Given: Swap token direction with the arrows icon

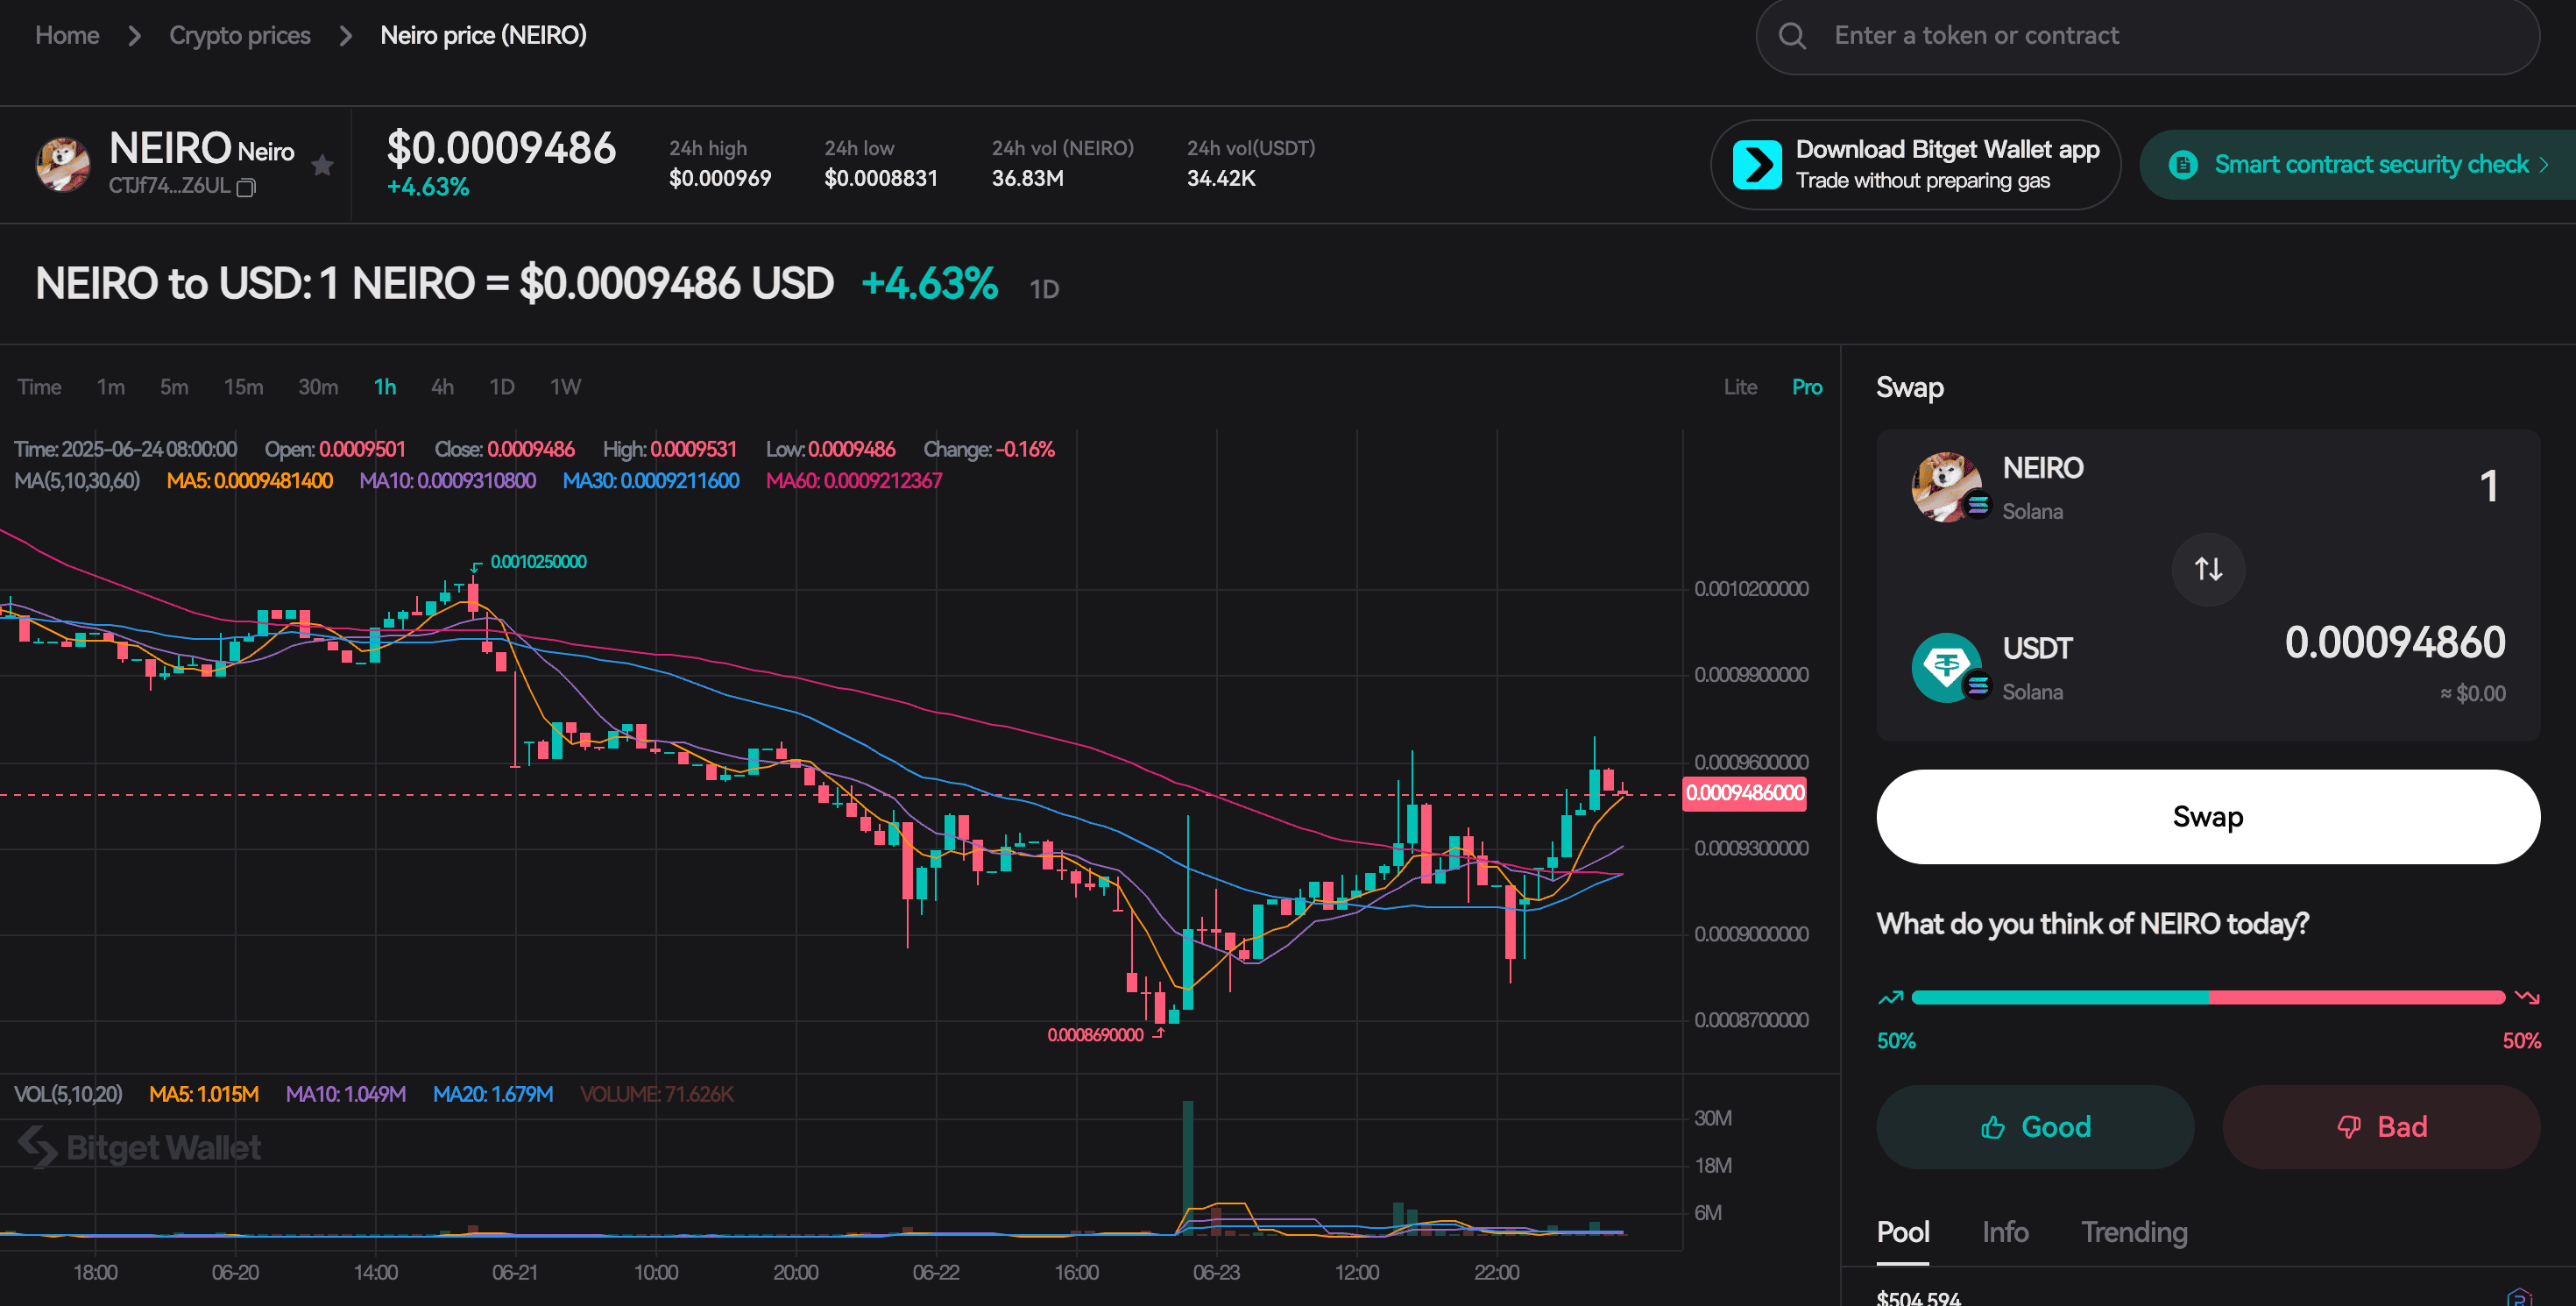Looking at the screenshot, I should click(x=2208, y=569).
